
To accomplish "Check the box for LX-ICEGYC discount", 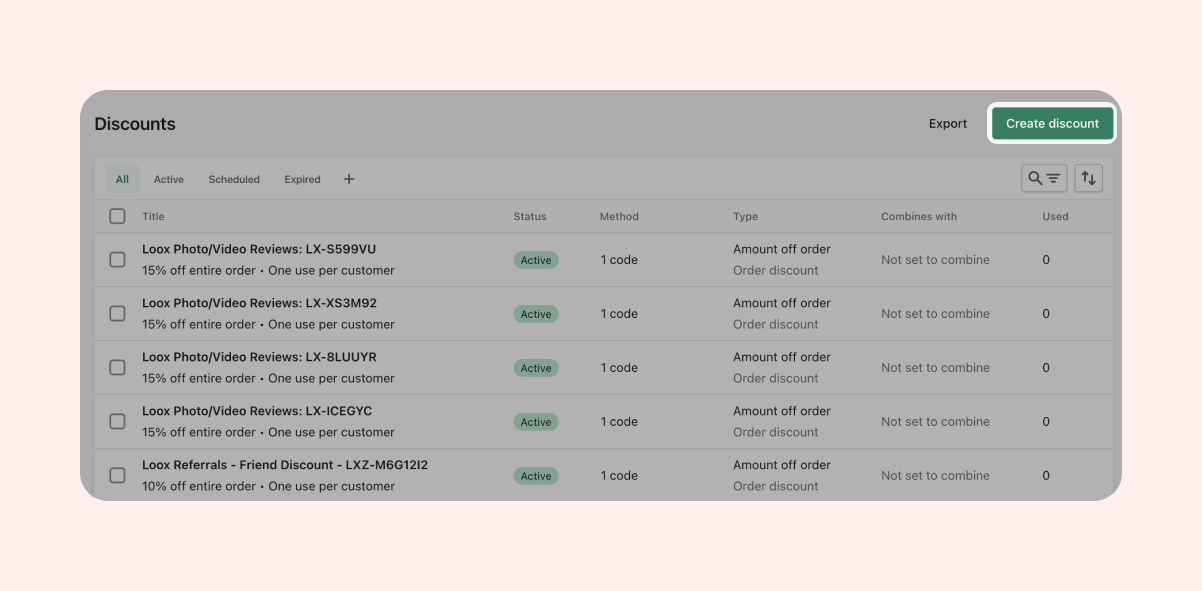I will 117,422.
